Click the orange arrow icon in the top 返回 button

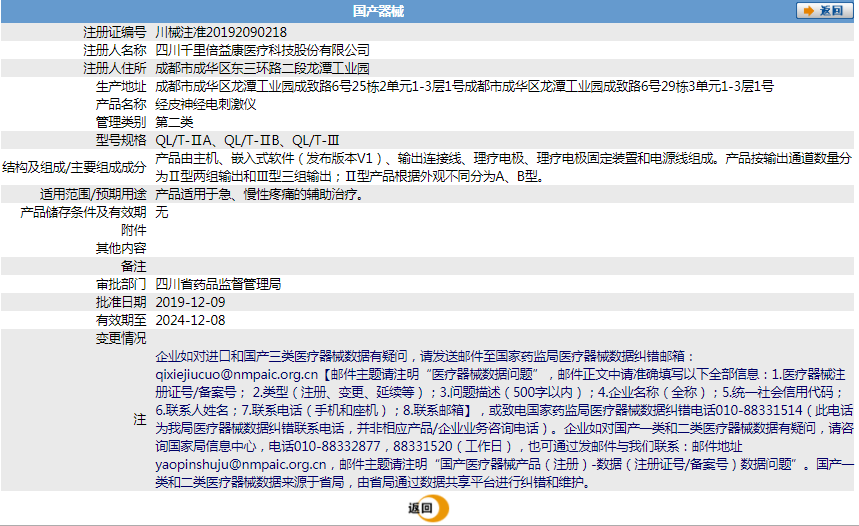point(809,10)
